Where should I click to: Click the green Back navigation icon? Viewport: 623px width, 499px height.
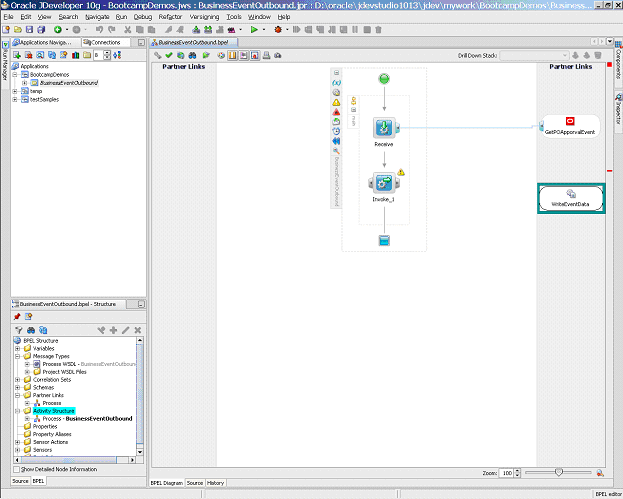click(x=58, y=29)
